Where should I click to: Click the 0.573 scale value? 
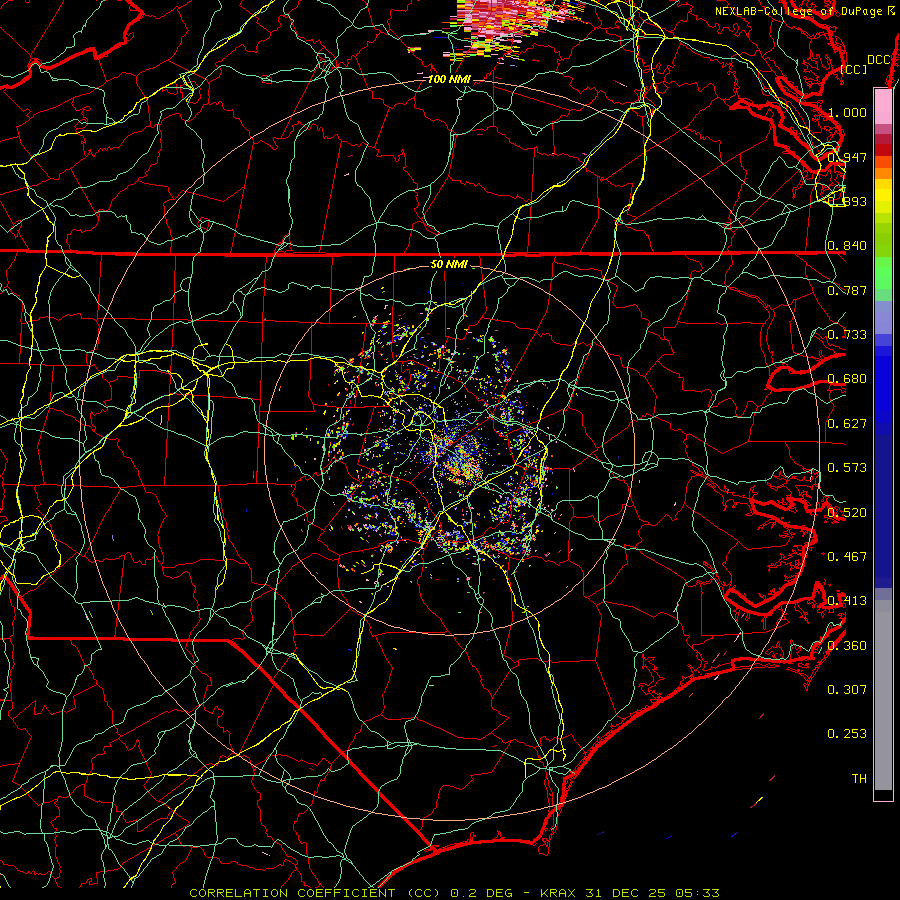click(x=848, y=468)
